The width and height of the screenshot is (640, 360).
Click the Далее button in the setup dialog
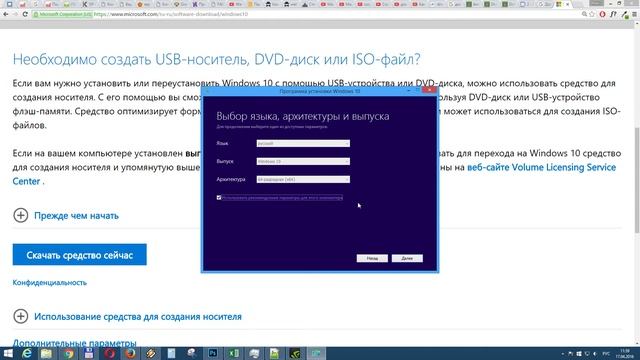[x=407, y=258]
